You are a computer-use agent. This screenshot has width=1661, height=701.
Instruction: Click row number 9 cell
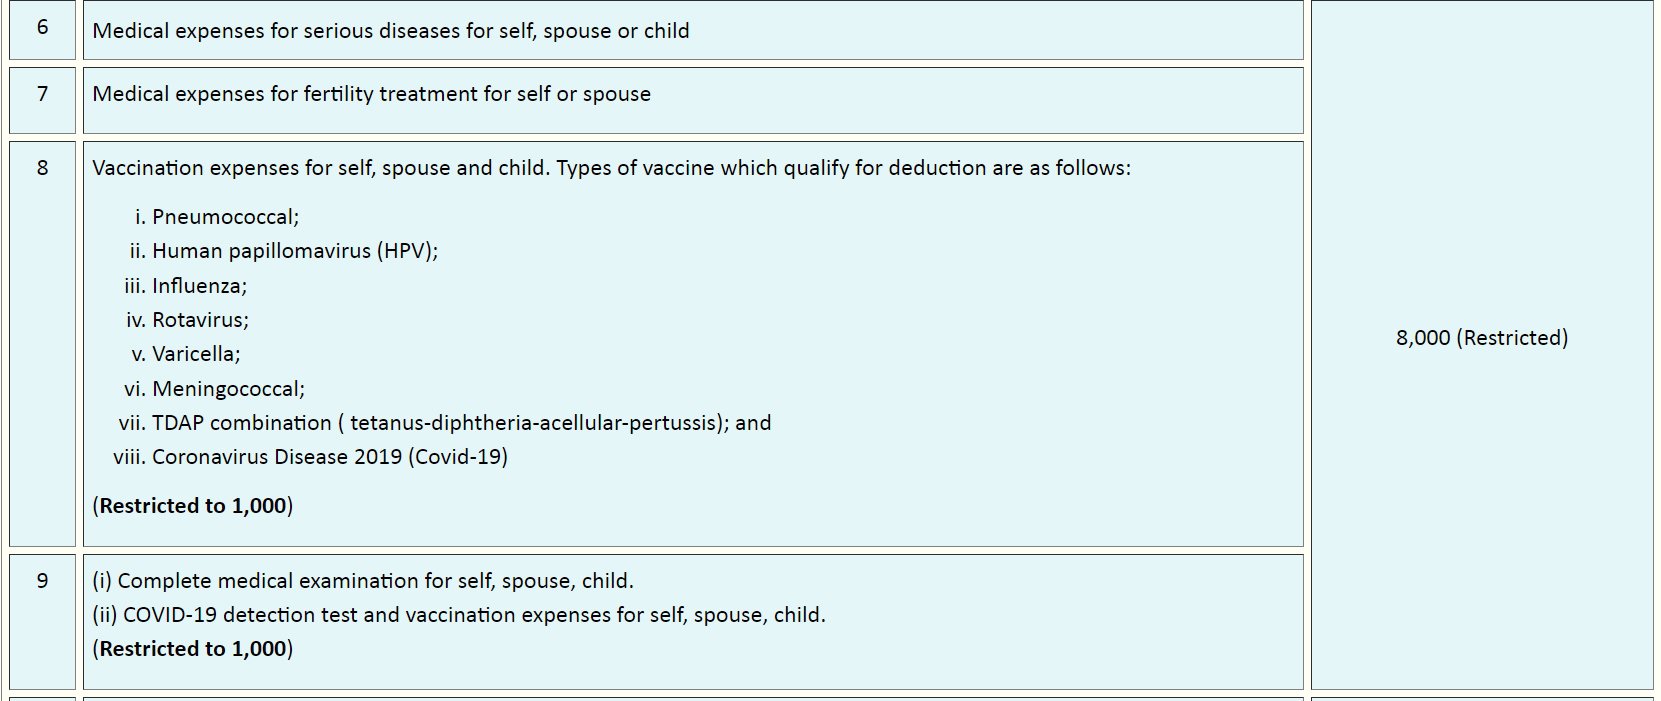pos(42,581)
